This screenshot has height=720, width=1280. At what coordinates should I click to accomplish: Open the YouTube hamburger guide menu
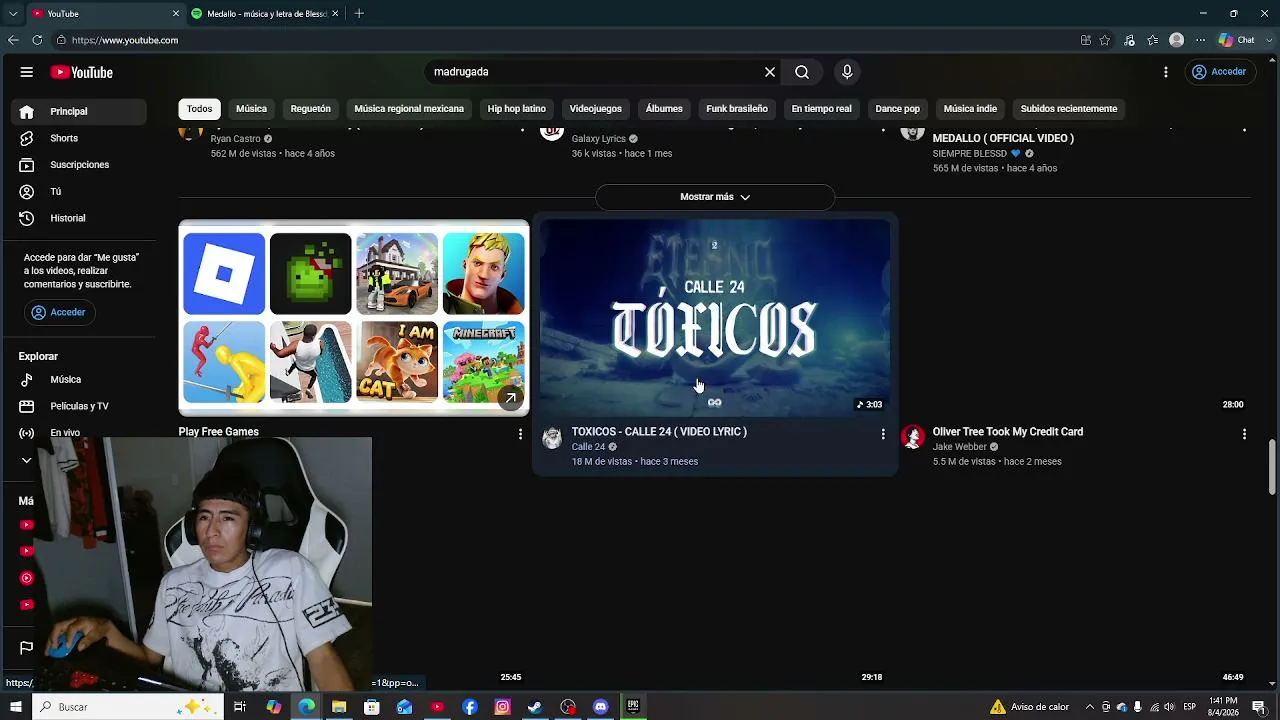point(27,72)
